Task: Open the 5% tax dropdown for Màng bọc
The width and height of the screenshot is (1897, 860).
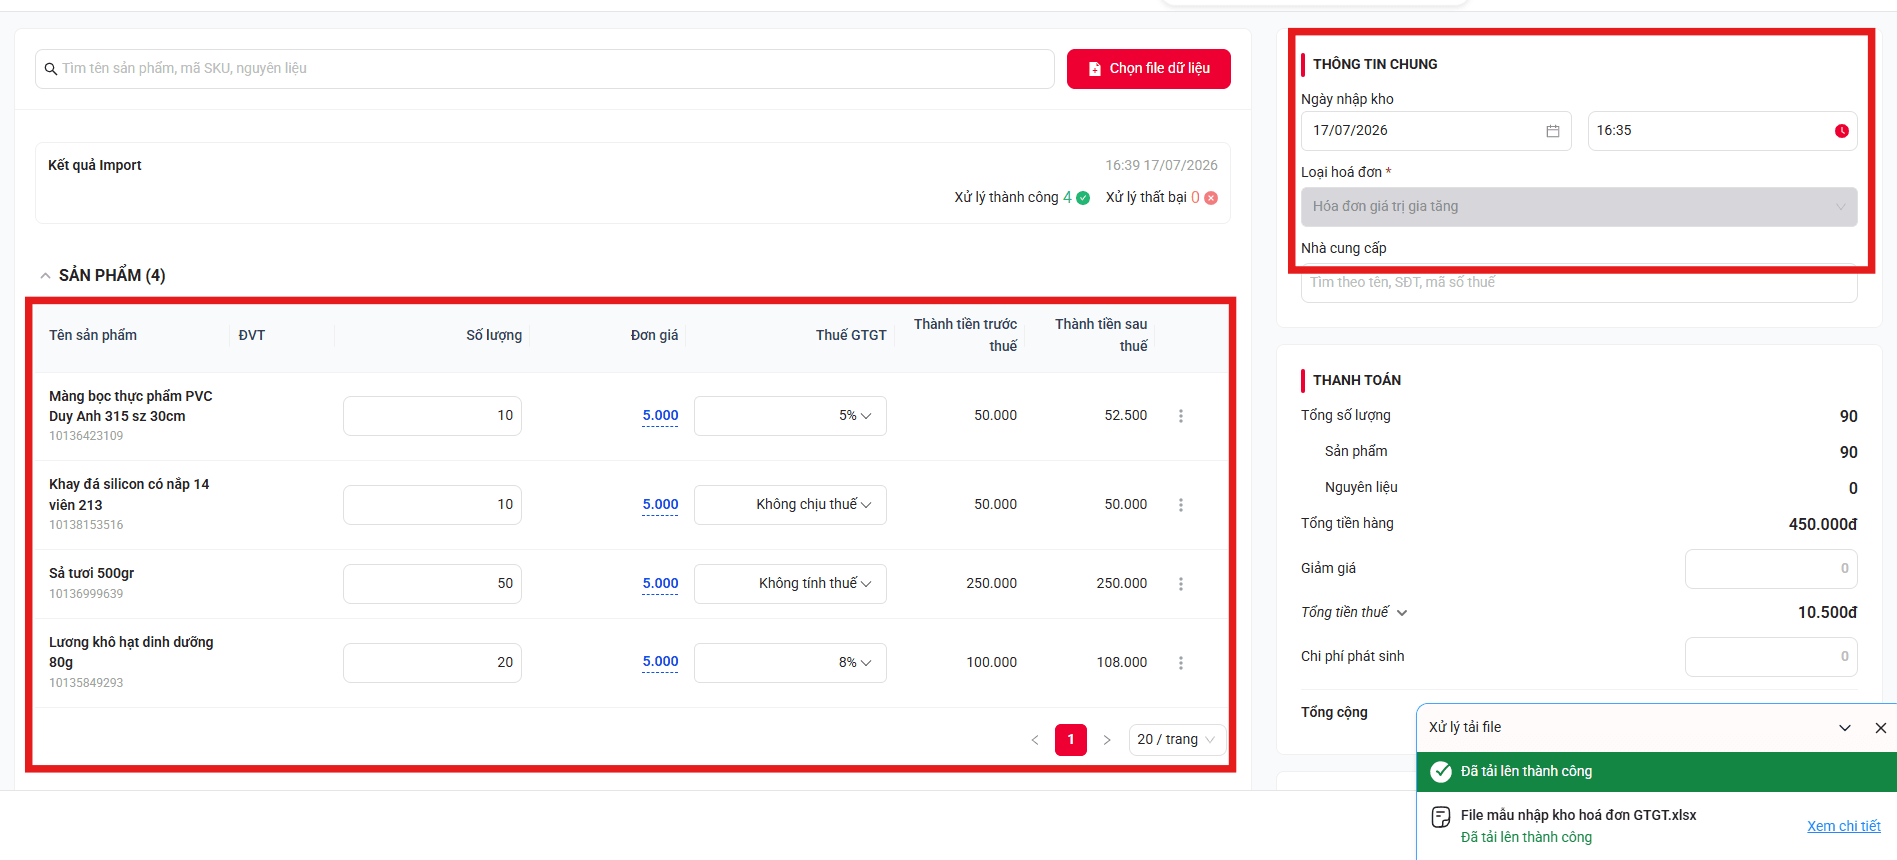Action: click(790, 416)
